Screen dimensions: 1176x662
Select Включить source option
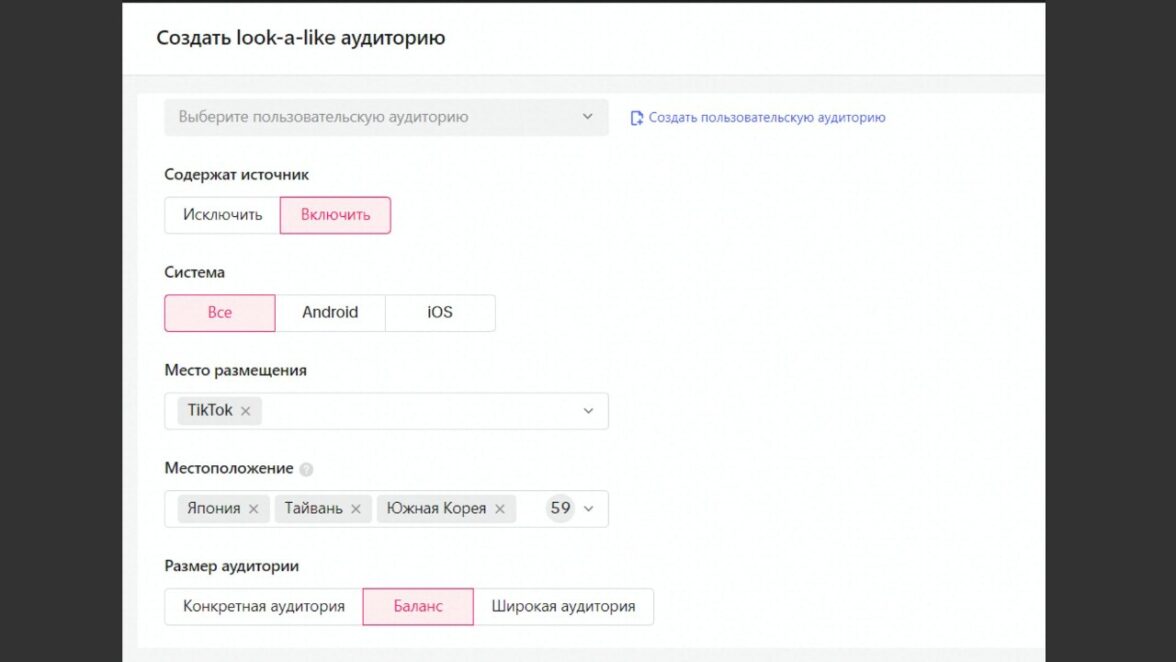click(x=335, y=215)
